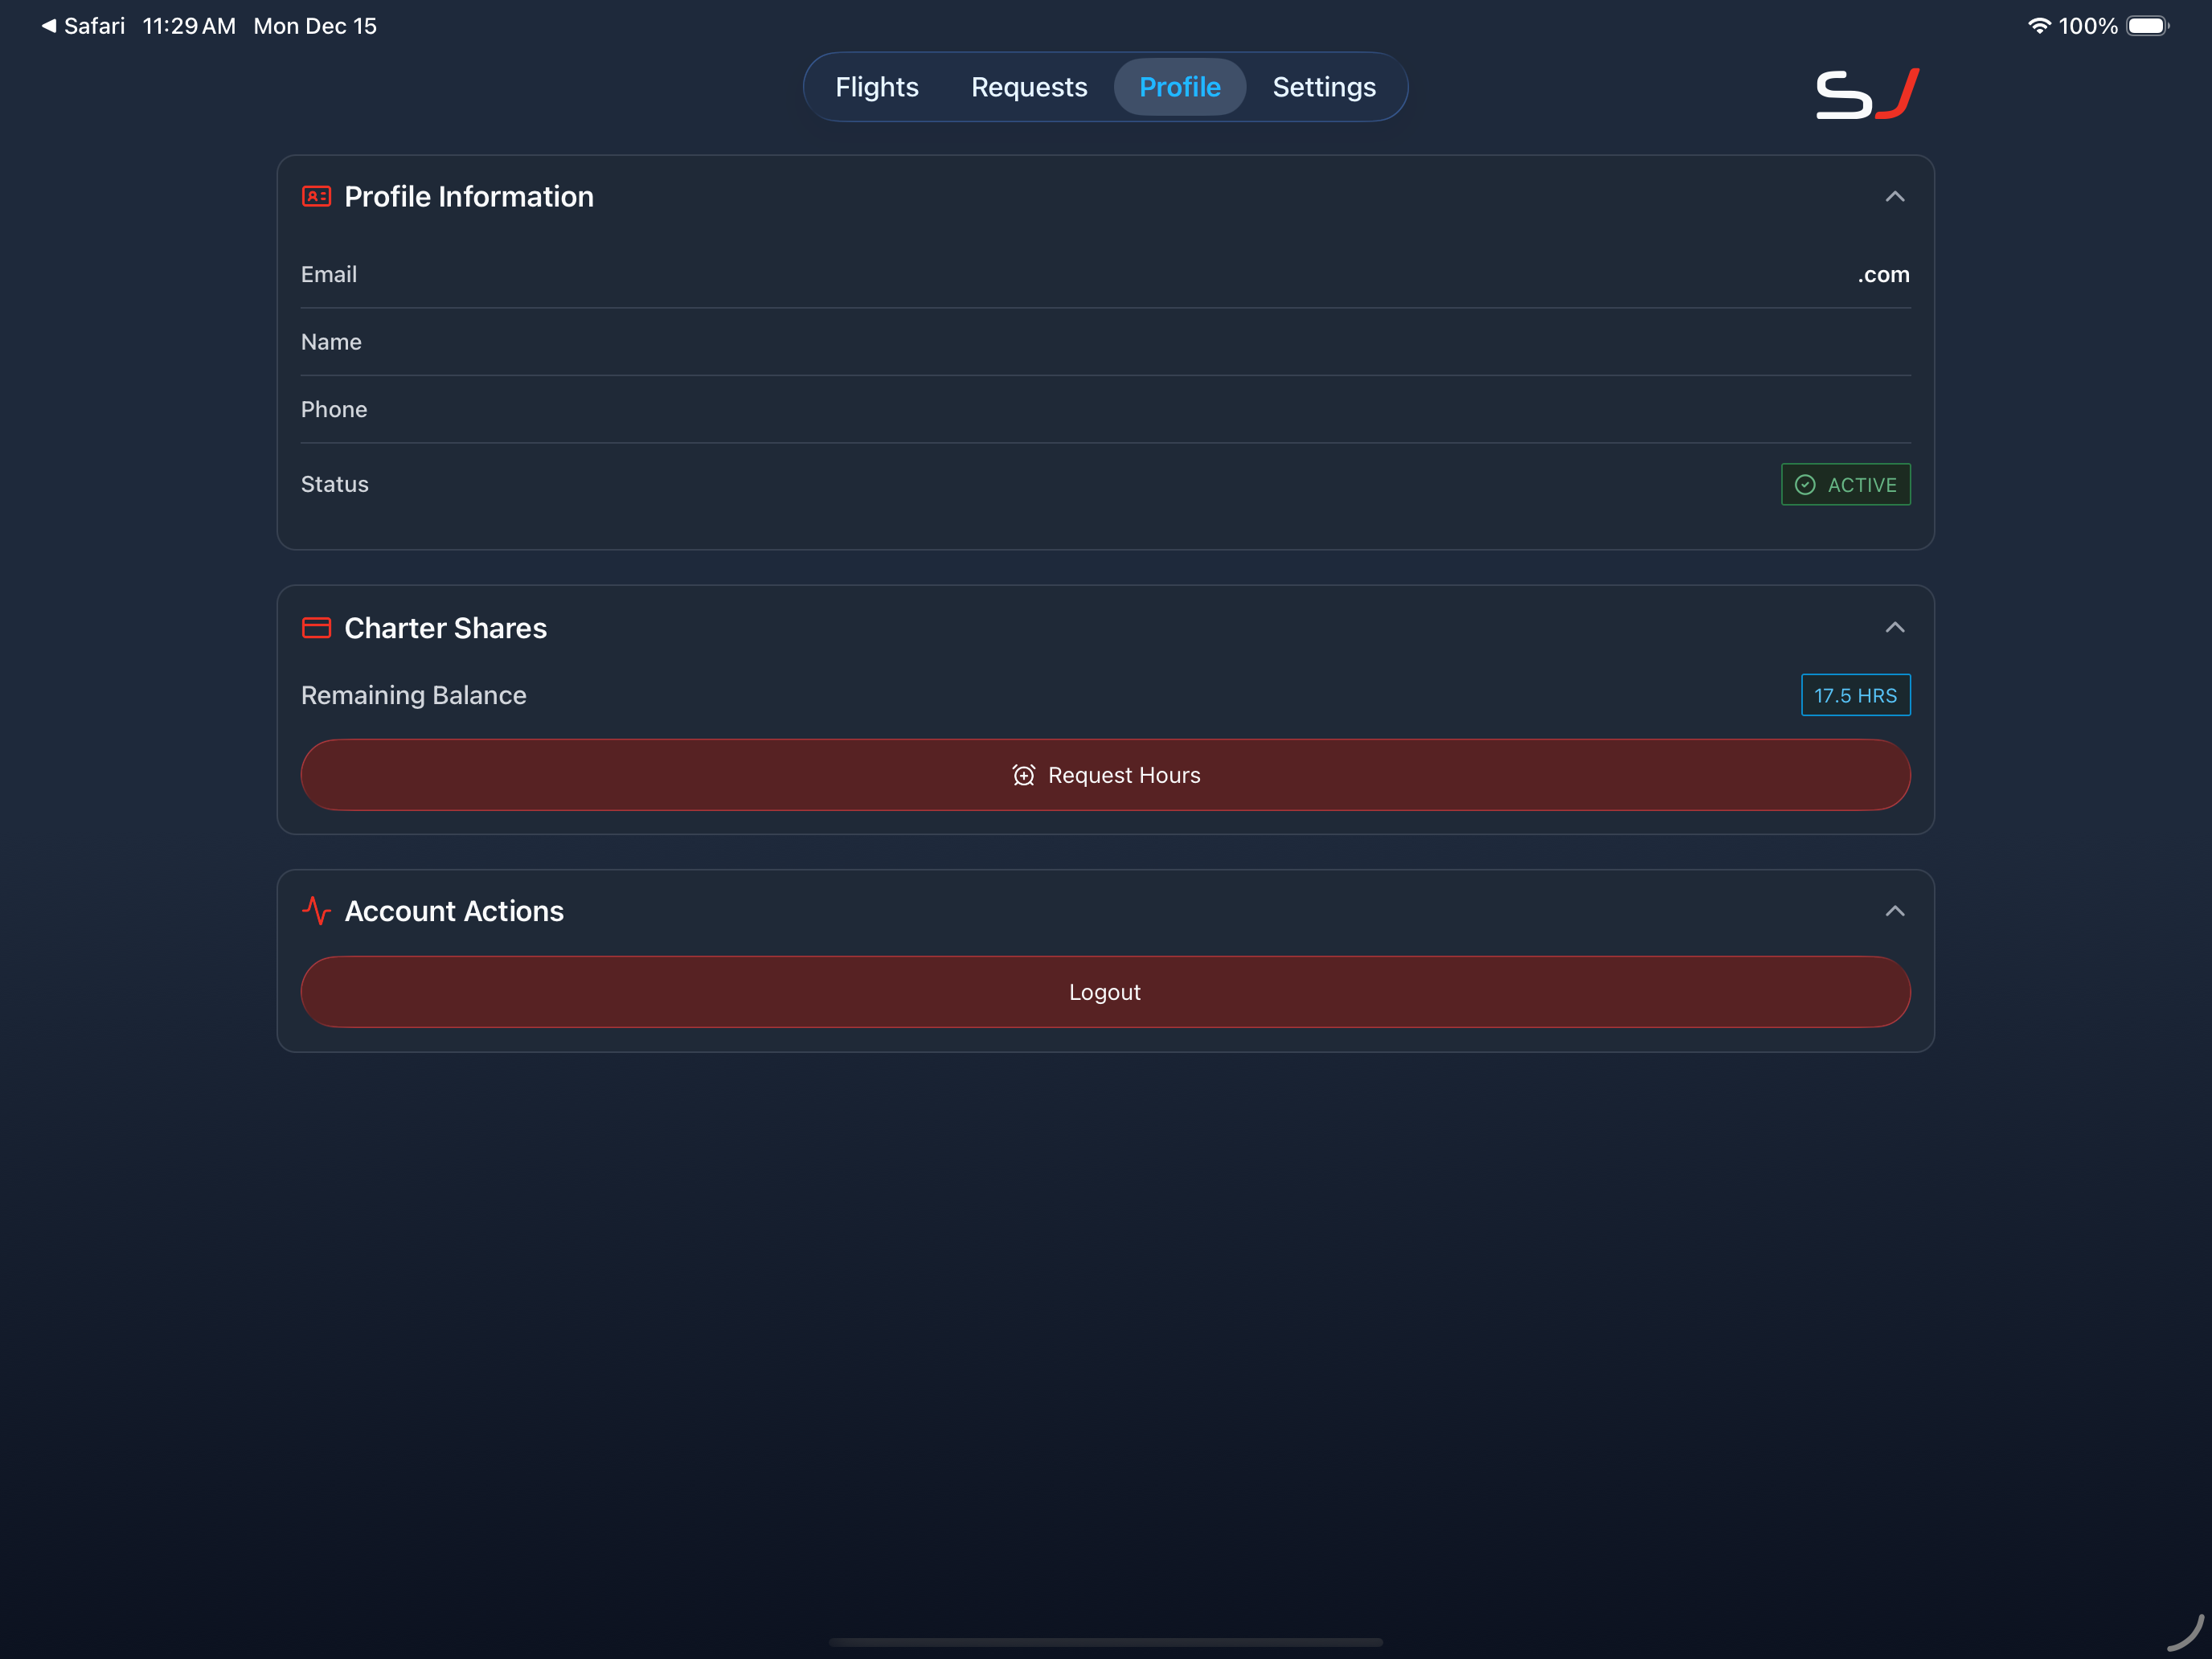Select the Profile tab
2212x1659 pixels.
tap(1180, 87)
